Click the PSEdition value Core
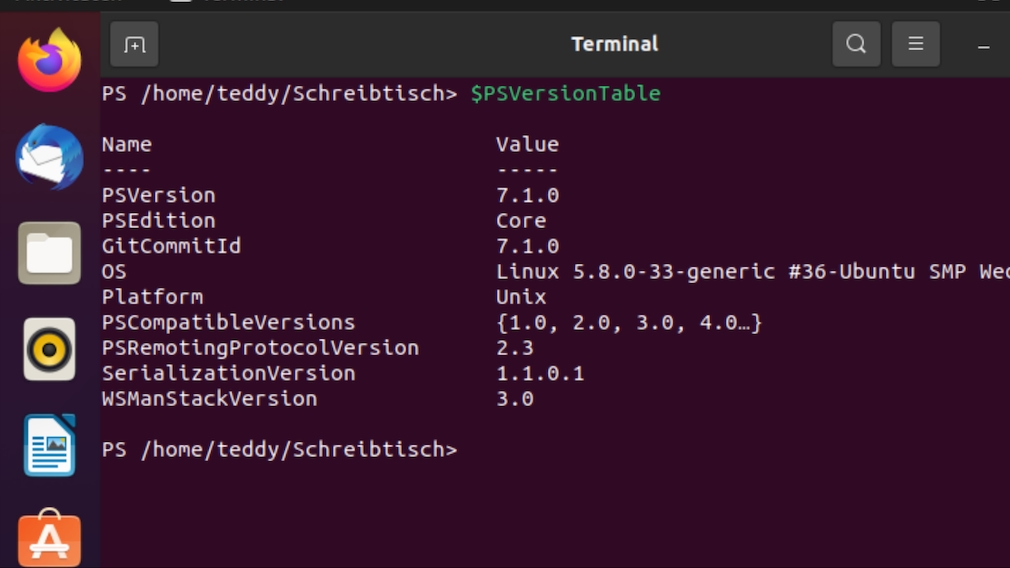This screenshot has width=1010, height=568. pos(521,221)
